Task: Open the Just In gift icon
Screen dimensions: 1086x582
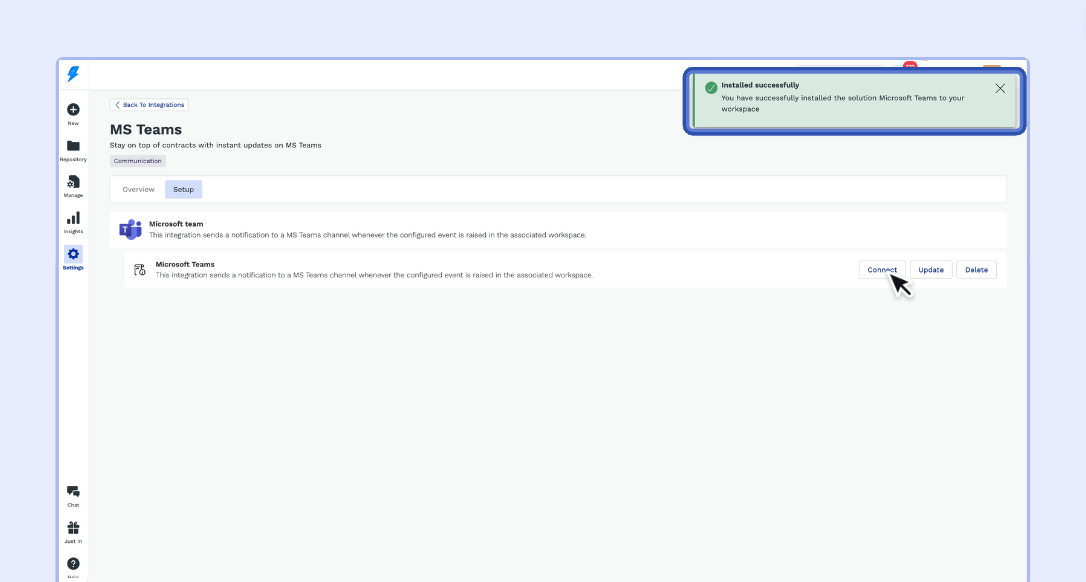Action: pyautogui.click(x=73, y=528)
